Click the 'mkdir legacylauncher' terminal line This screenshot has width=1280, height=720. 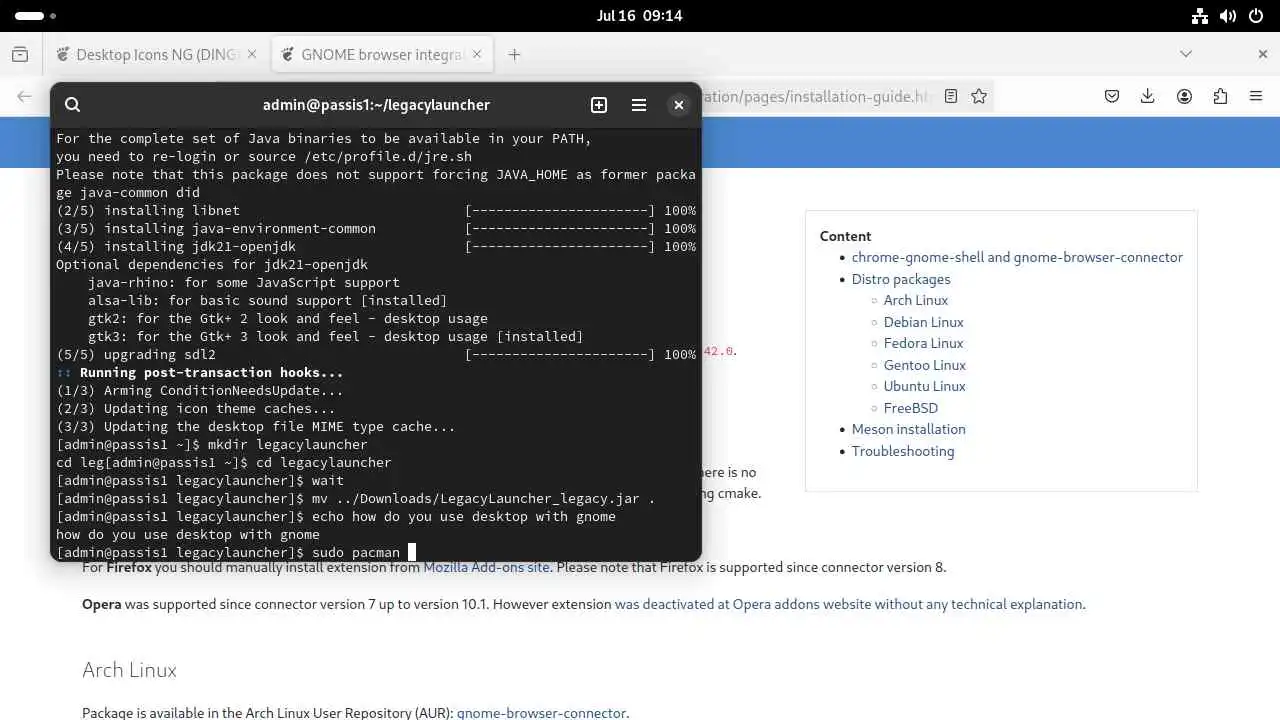[212, 444]
